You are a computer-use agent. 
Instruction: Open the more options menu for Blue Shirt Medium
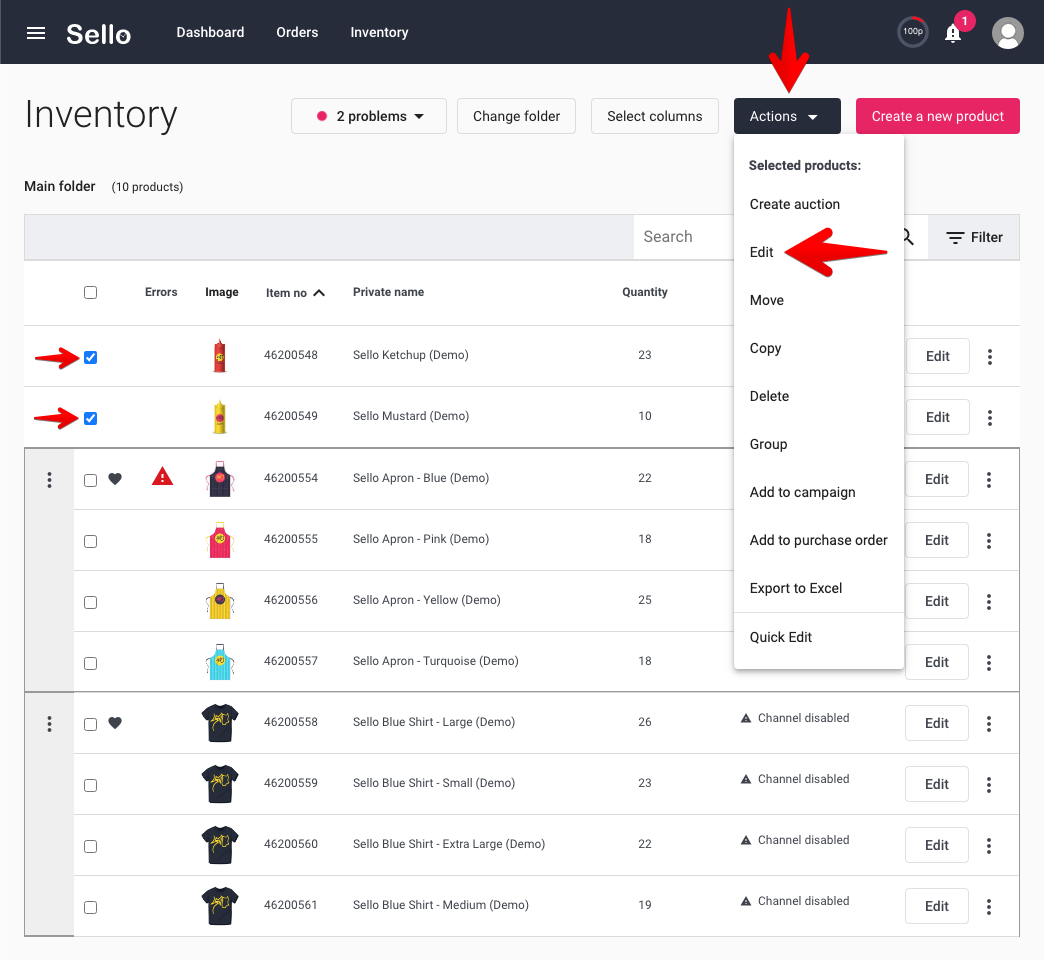989,907
